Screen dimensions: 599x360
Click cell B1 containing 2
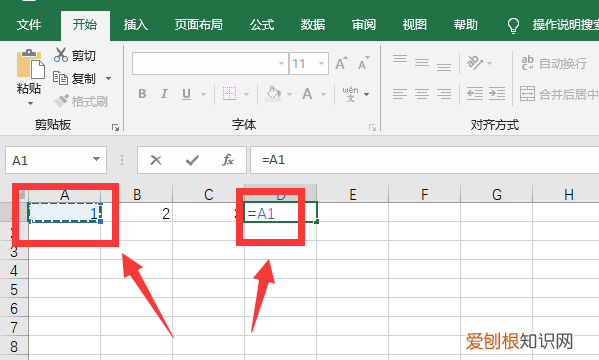[137, 213]
